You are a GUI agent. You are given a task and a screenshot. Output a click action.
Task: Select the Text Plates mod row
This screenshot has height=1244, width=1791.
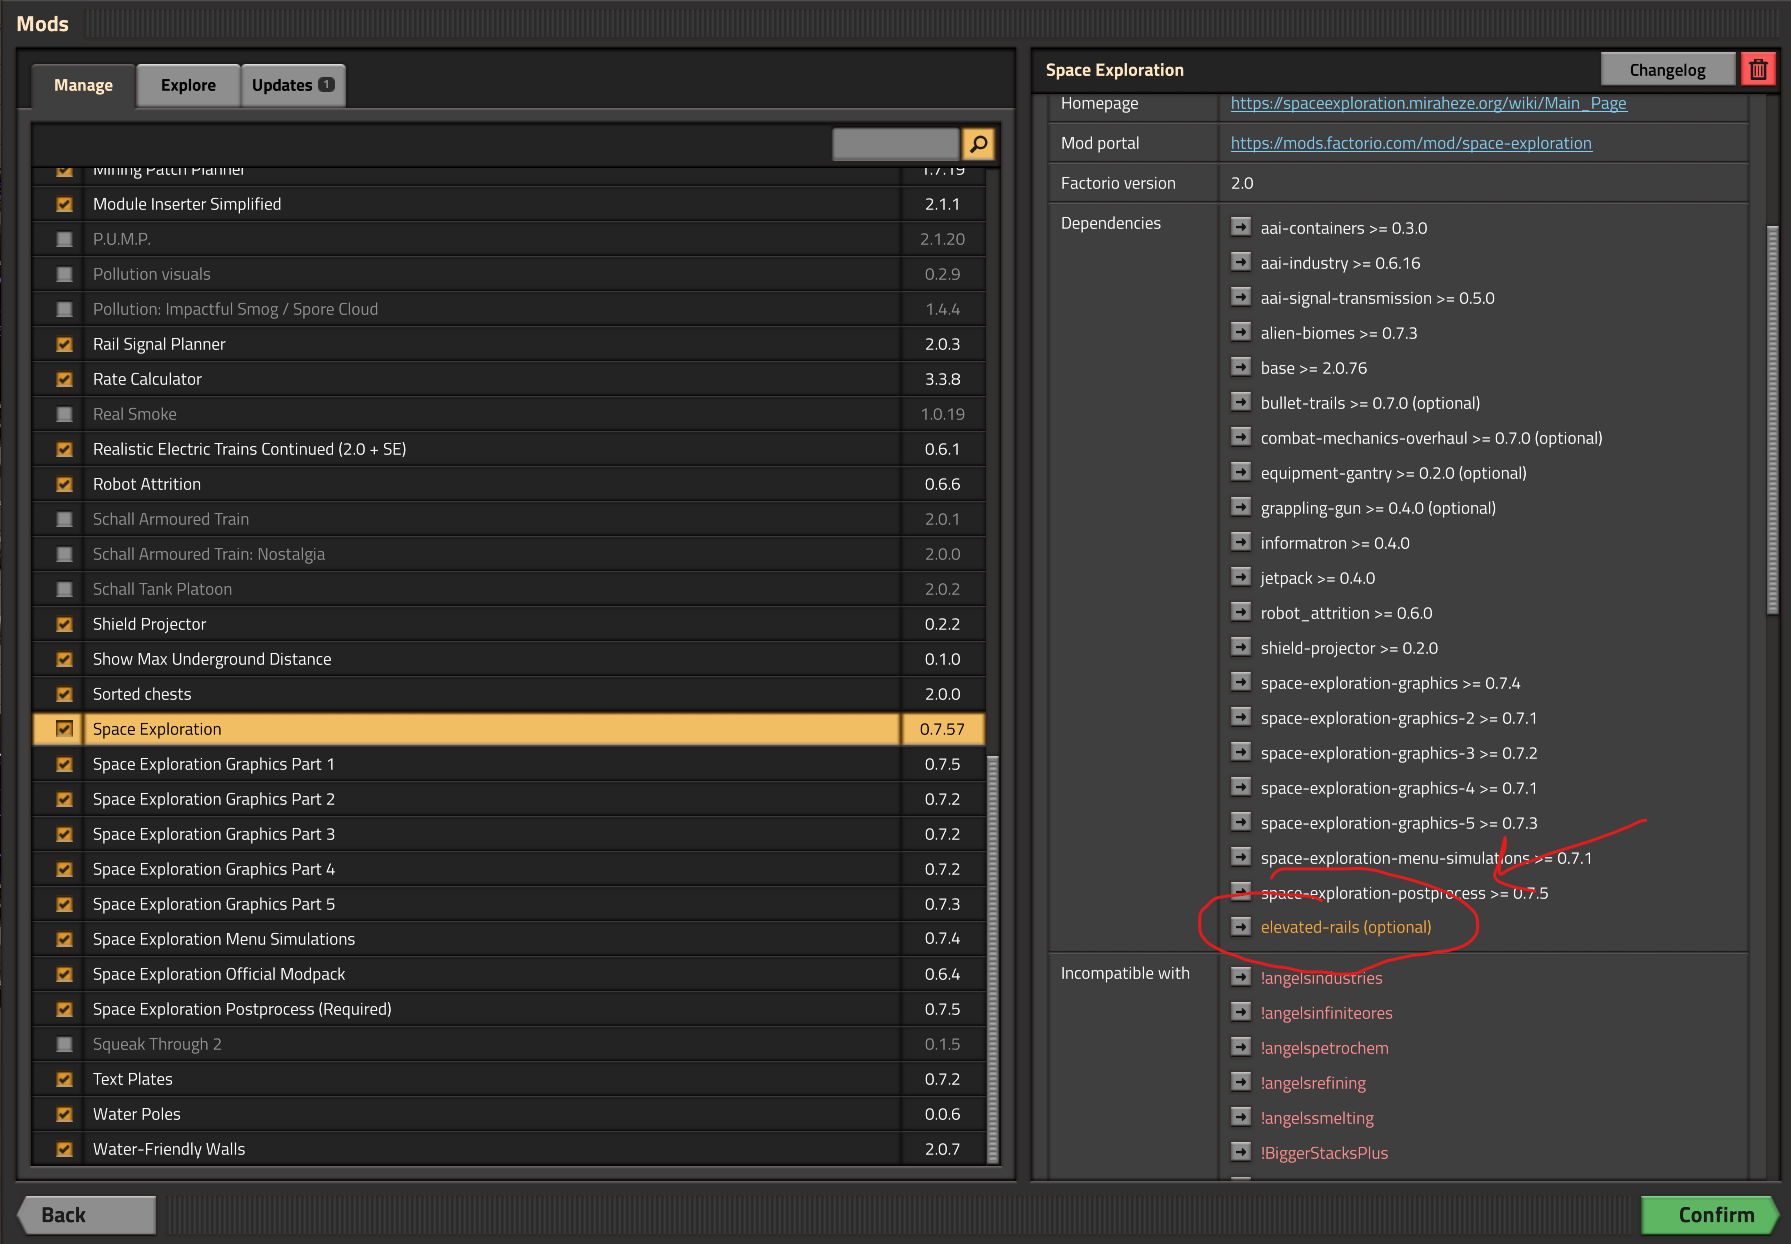(x=509, y=1079)
